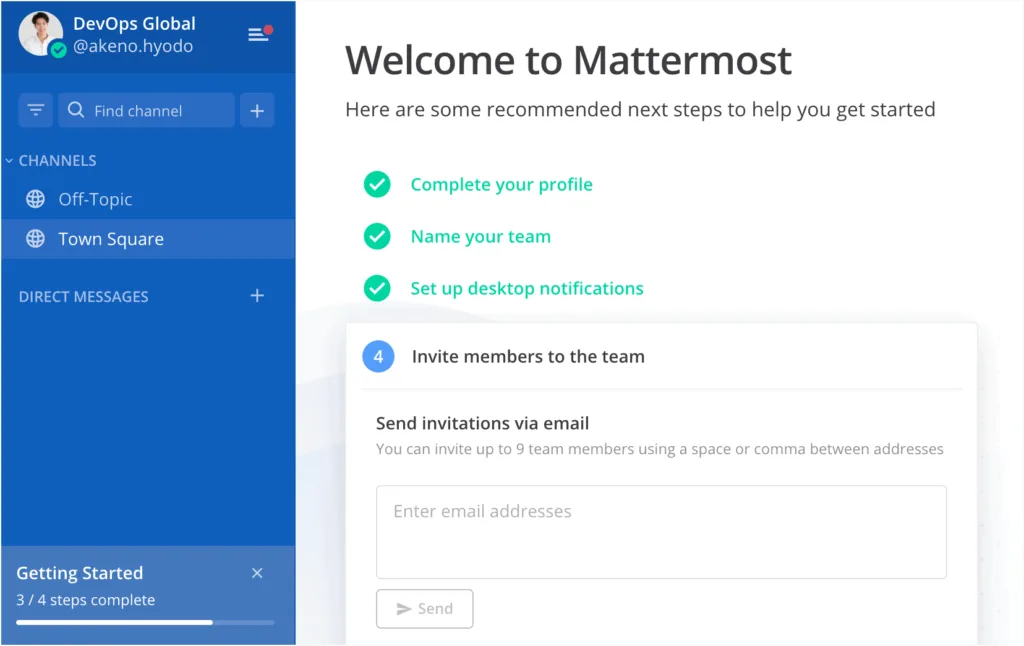
Task: Open the channel filter icon
Action: 36,110
